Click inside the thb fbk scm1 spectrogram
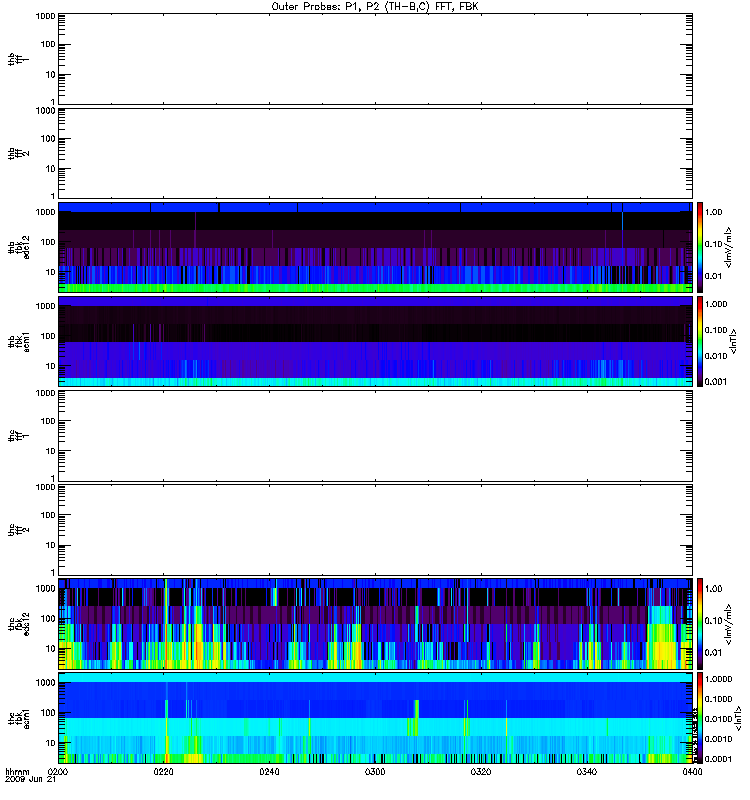The width and height of the screenshot is (750, 800). [x=376, y=340]
